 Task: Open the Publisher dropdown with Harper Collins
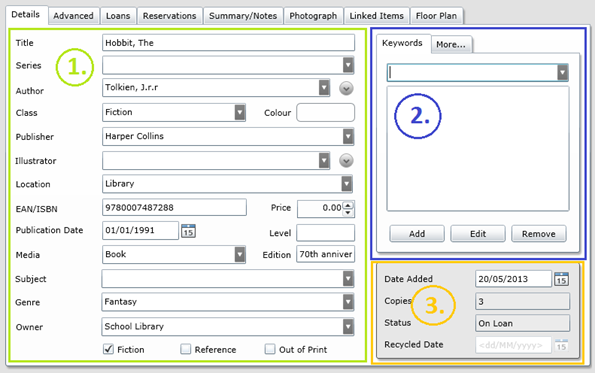click(348, 137)
